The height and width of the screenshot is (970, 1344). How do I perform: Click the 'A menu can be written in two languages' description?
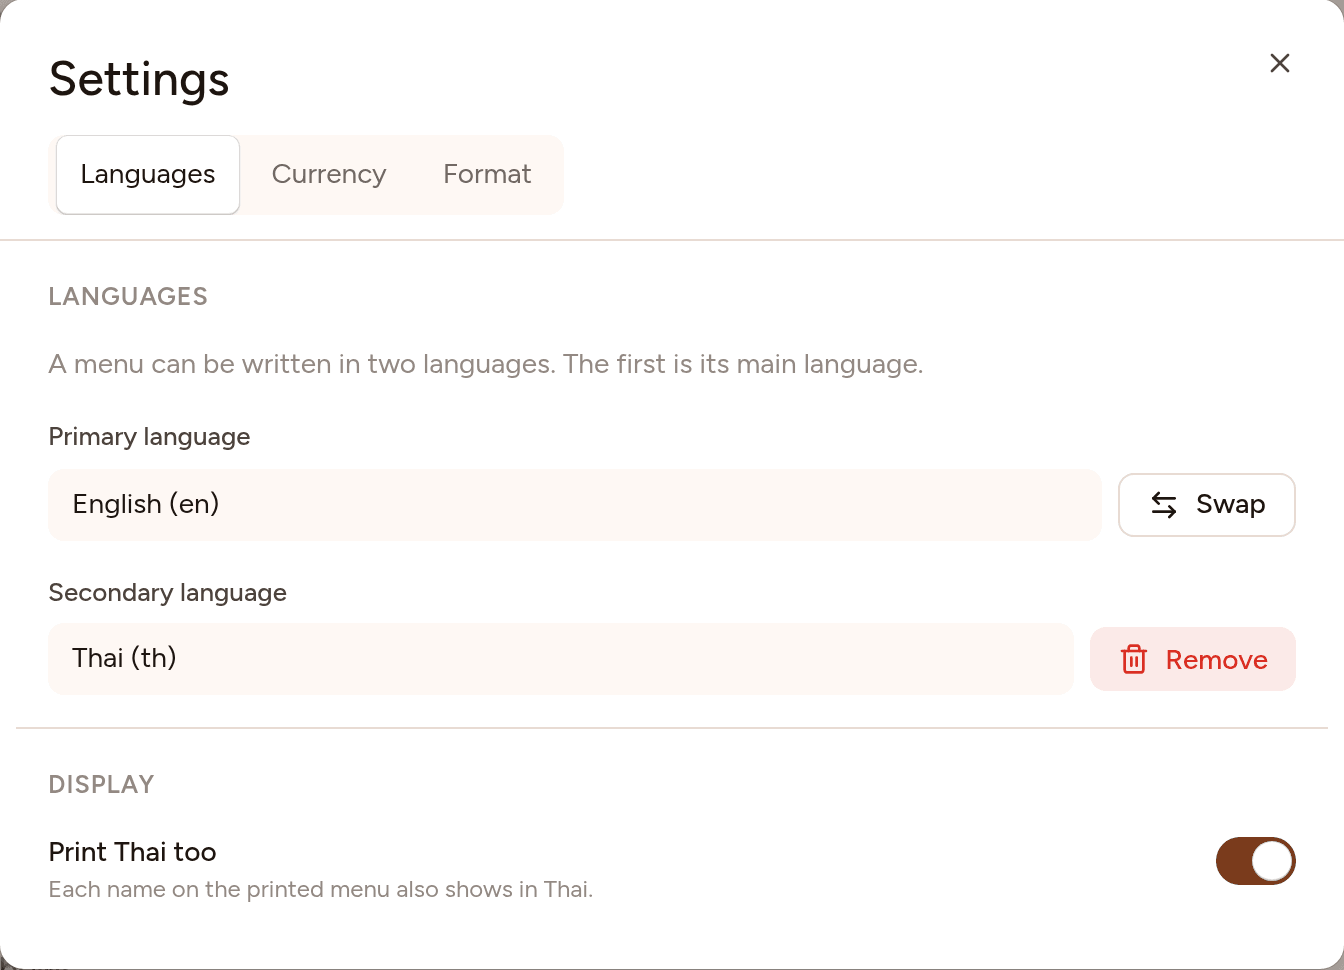click(485, 364)
